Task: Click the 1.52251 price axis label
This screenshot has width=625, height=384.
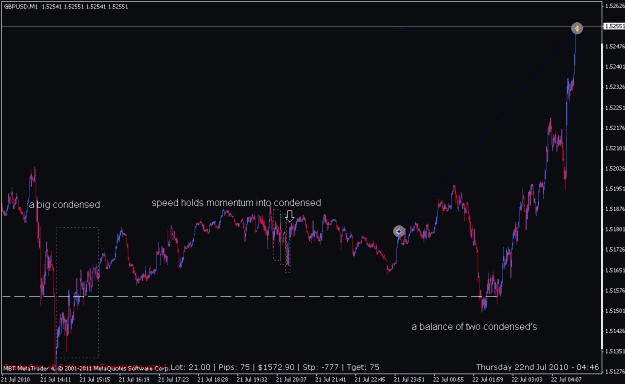Action: tap(615, 108)
